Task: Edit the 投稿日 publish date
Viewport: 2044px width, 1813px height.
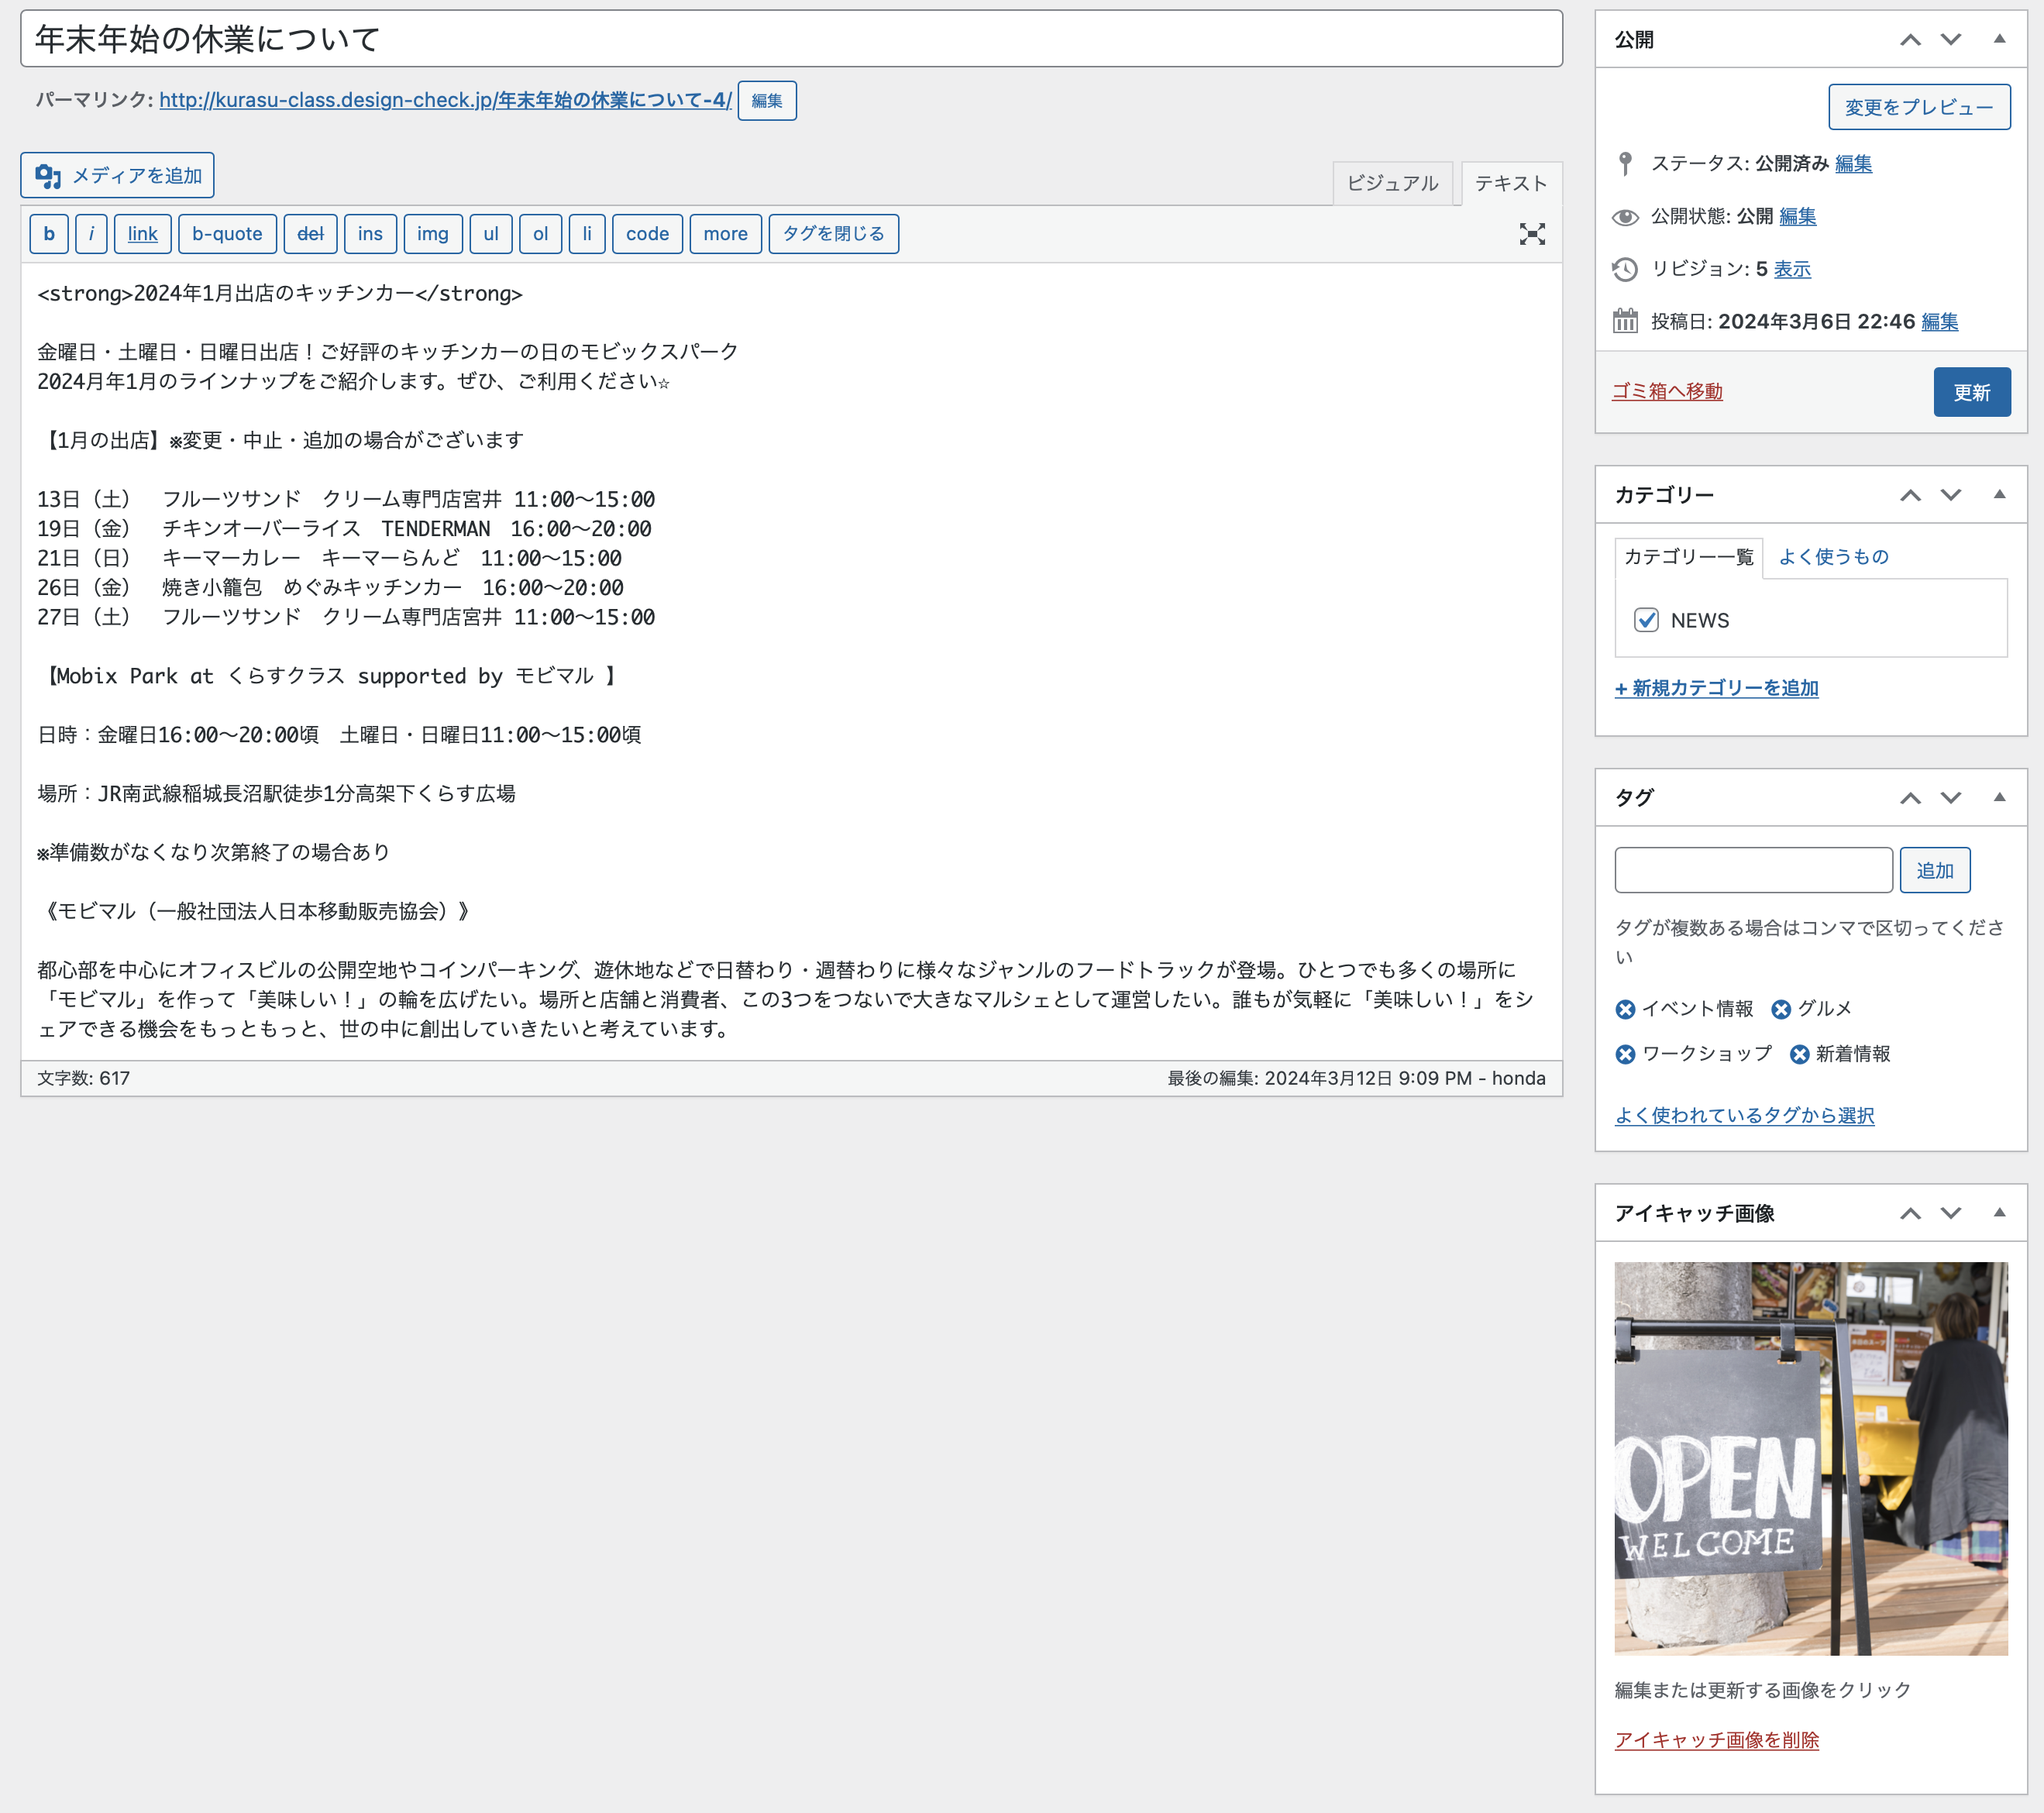Action: coord(1939,321)
